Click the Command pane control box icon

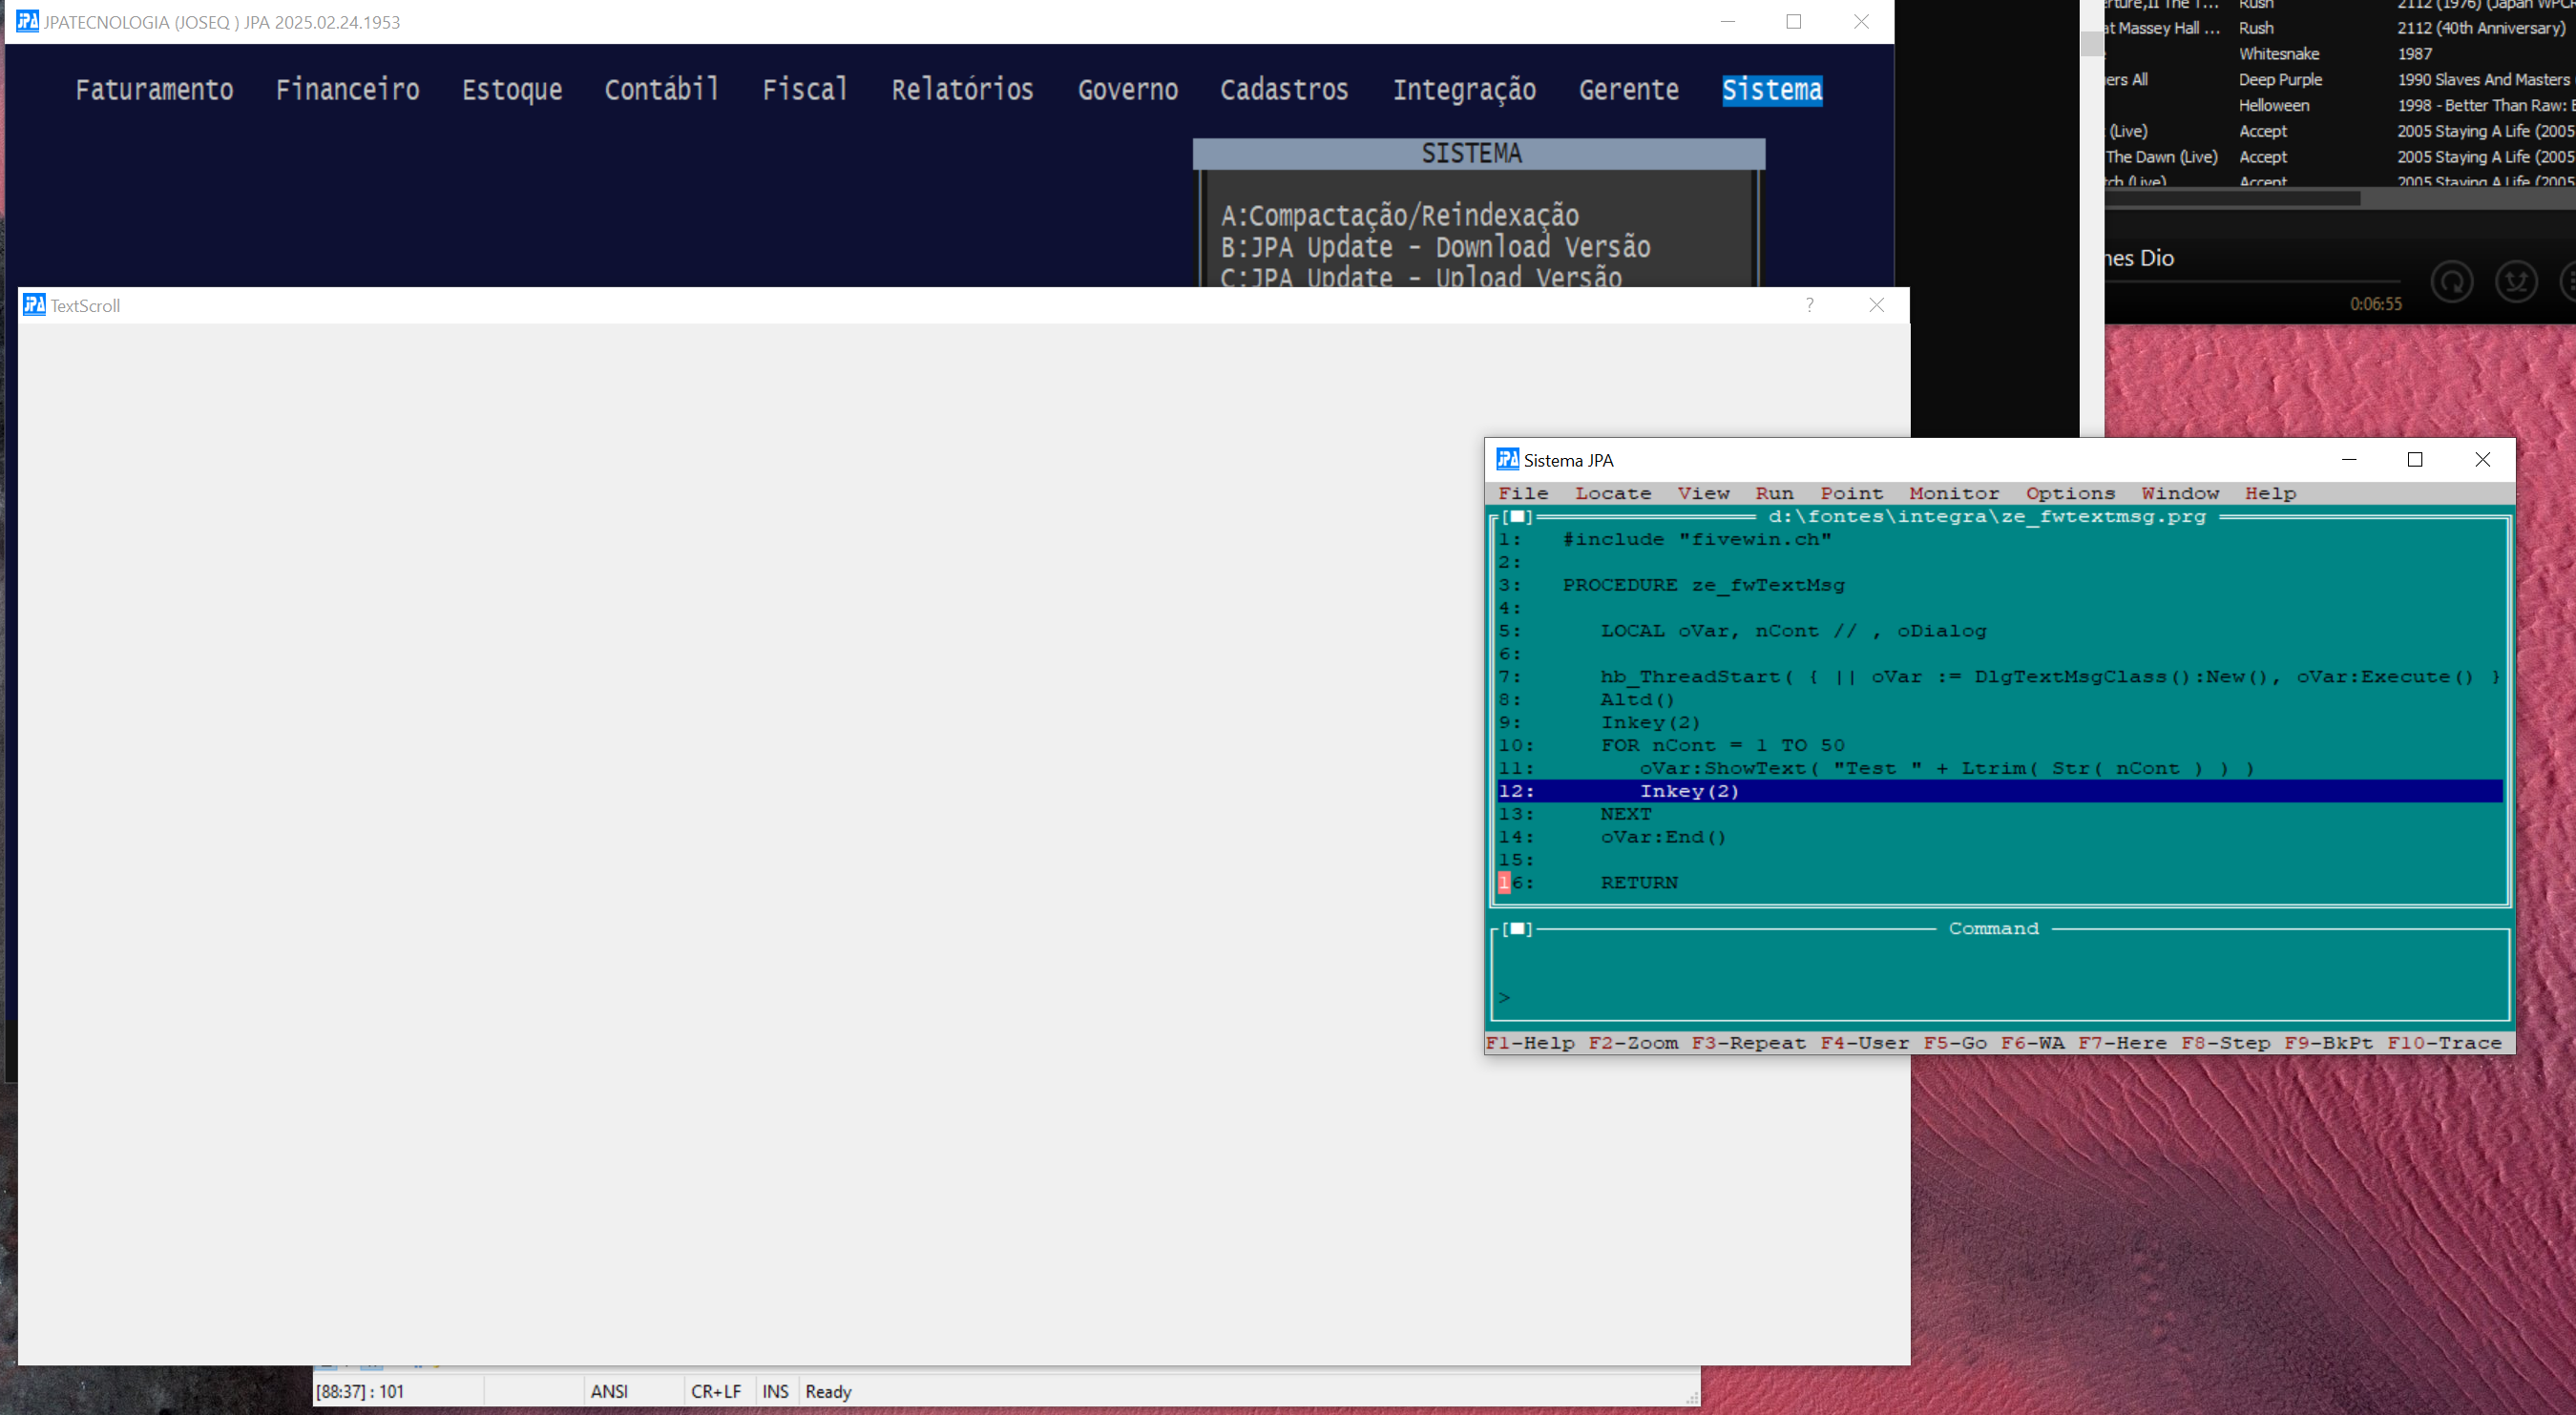1517,929
